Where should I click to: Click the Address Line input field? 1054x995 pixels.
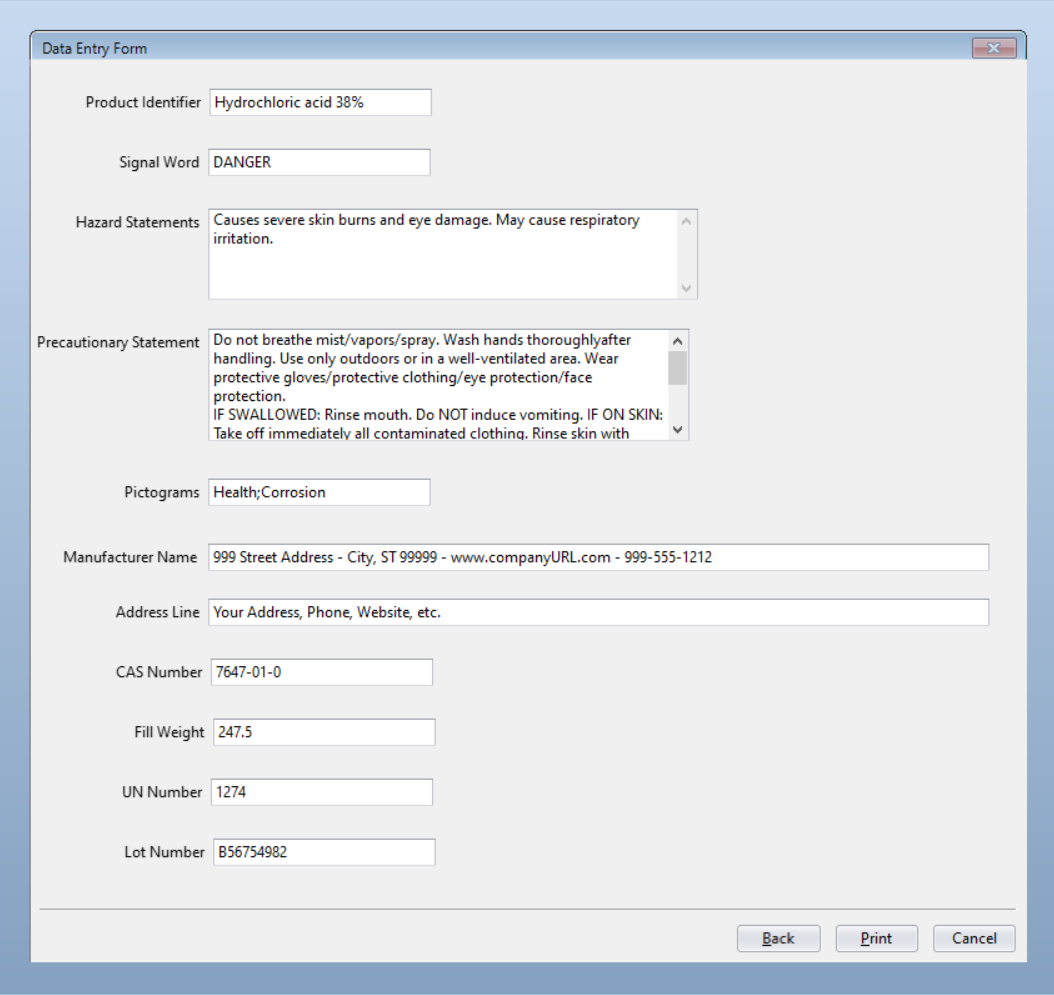[x=598, y=613]
